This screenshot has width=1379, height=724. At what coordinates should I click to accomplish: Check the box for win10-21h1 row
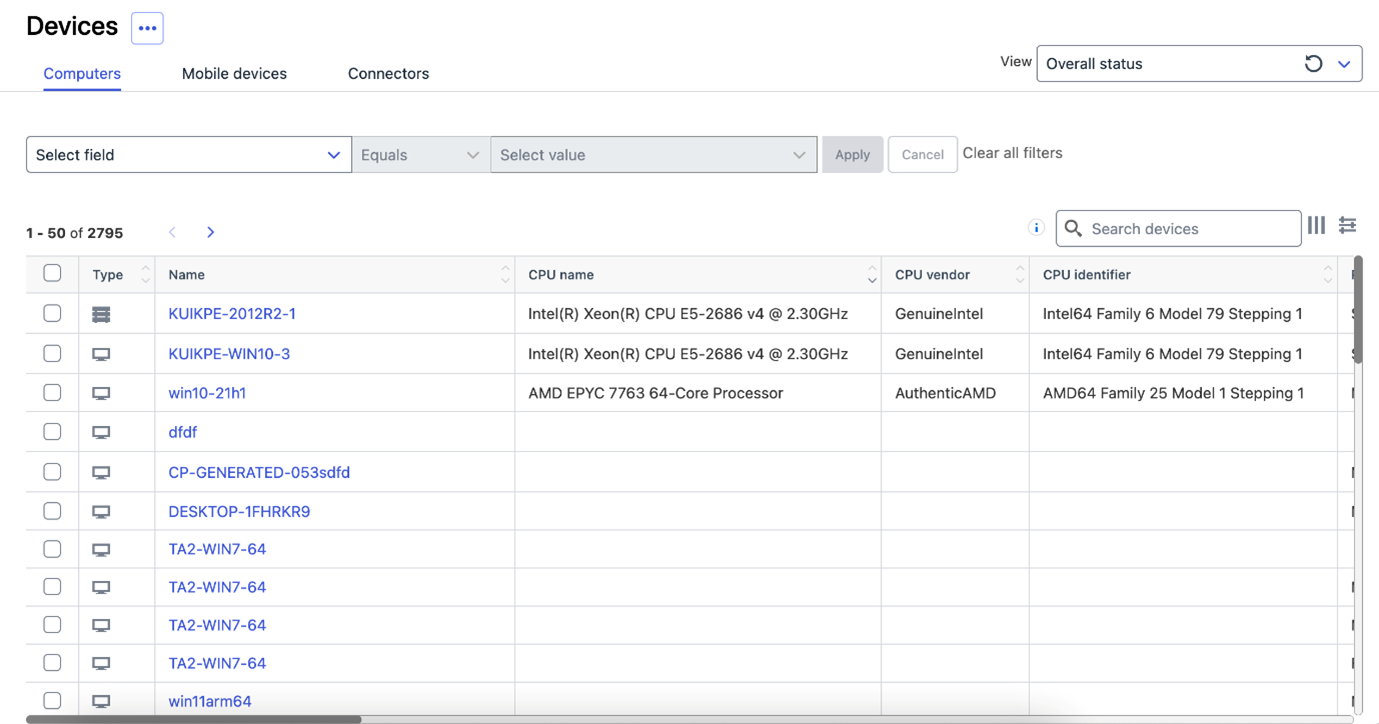[x=52, y=393]
